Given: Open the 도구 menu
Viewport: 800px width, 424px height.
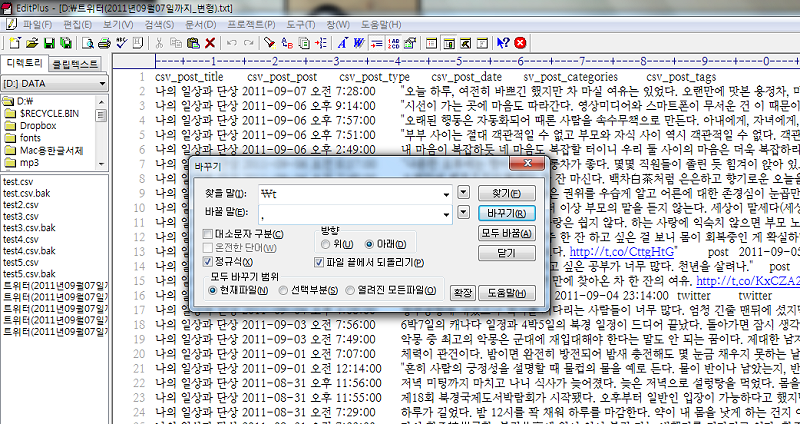Looking at the screenshot, I should [301, 24].
